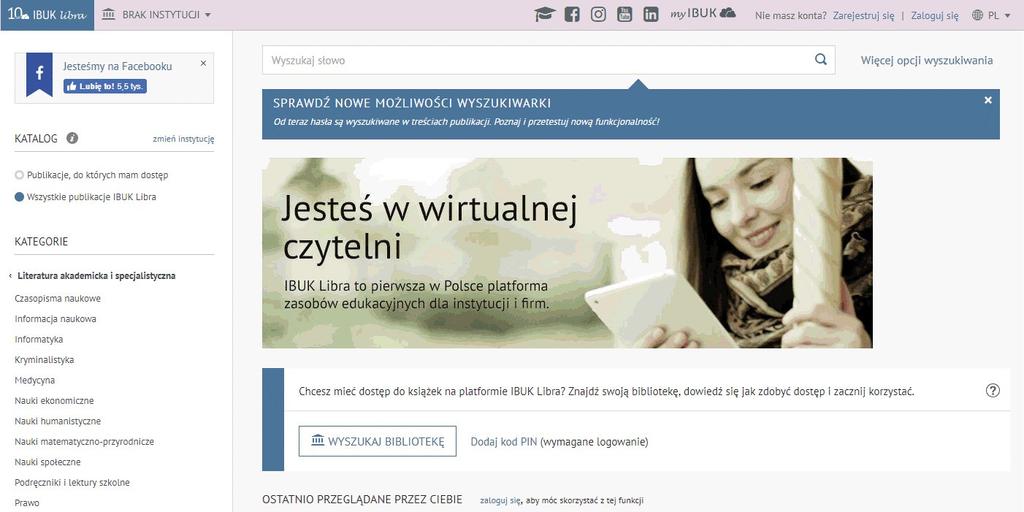This screenshot has width=1024, height=512.
Task: Click the Zarejestruj się link
Action: (863, 15)
